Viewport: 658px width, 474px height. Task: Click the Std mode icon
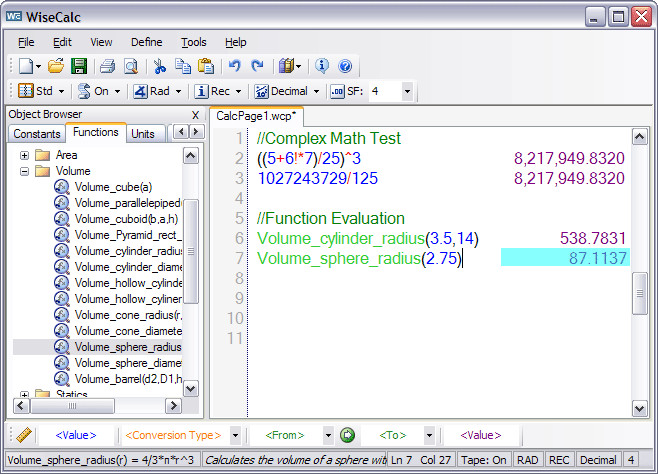26,91
